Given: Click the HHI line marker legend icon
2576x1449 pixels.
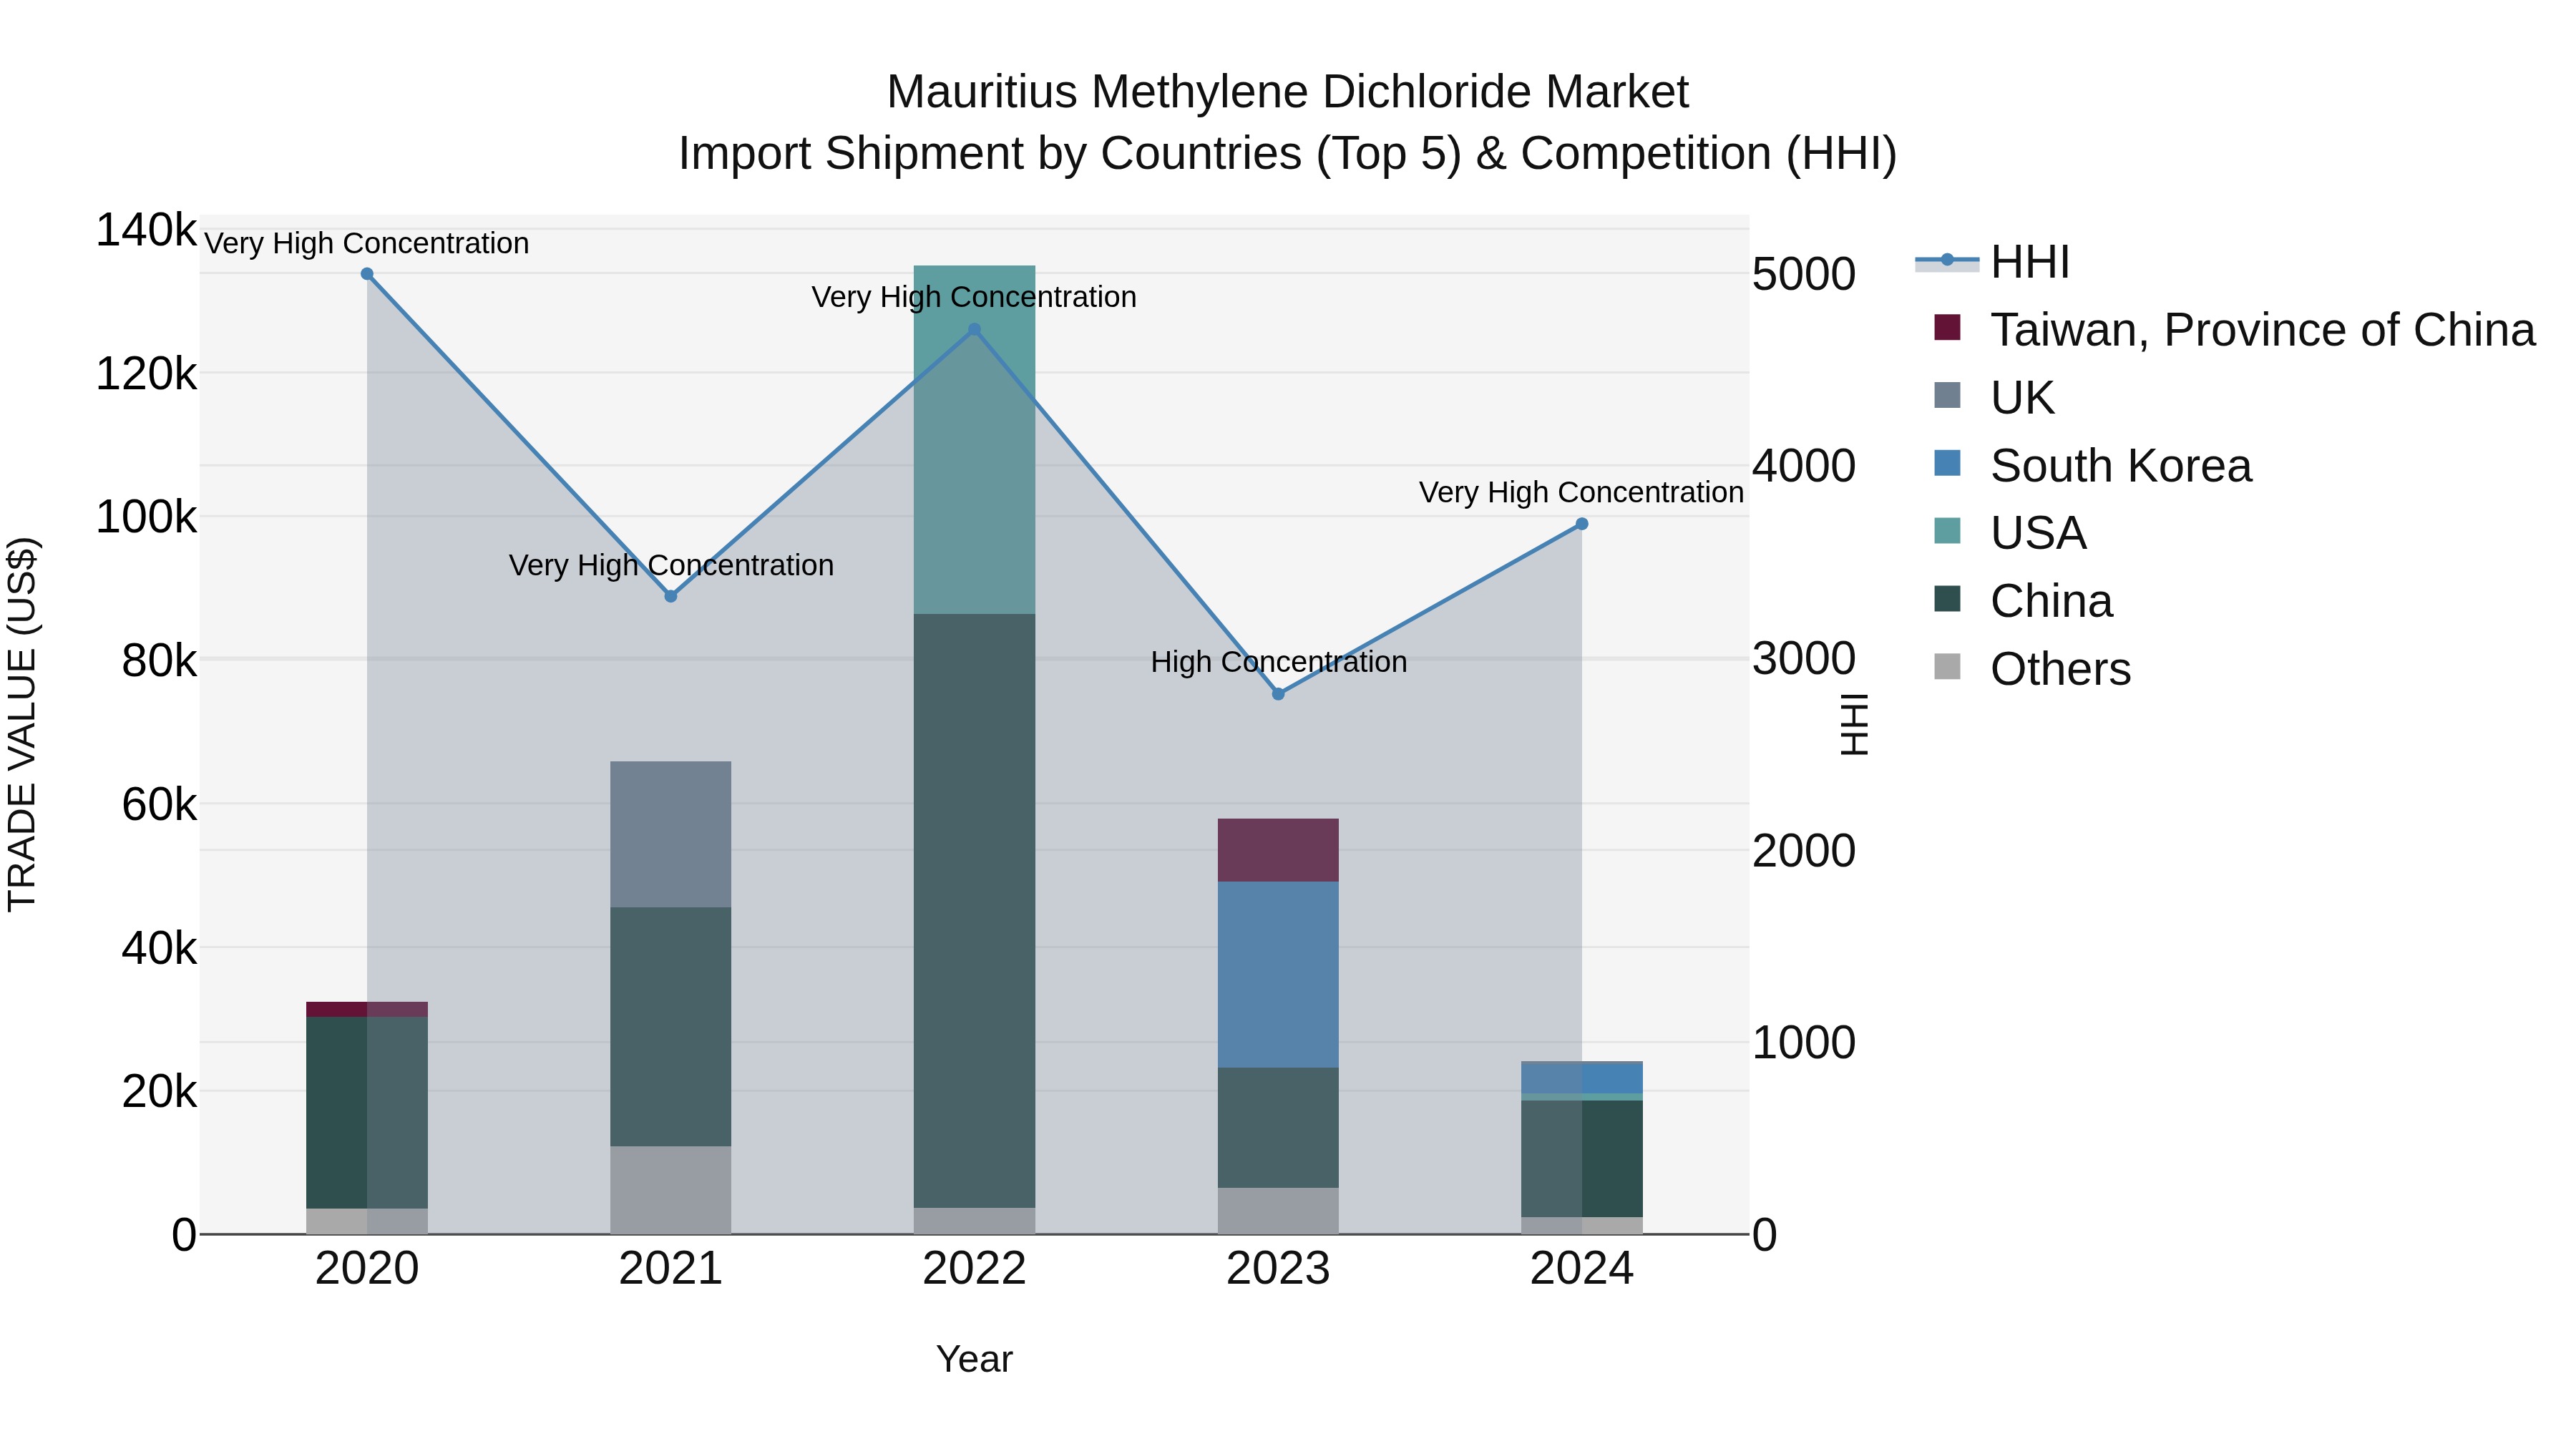Looking at the screenshot, I should point(1947,261).
